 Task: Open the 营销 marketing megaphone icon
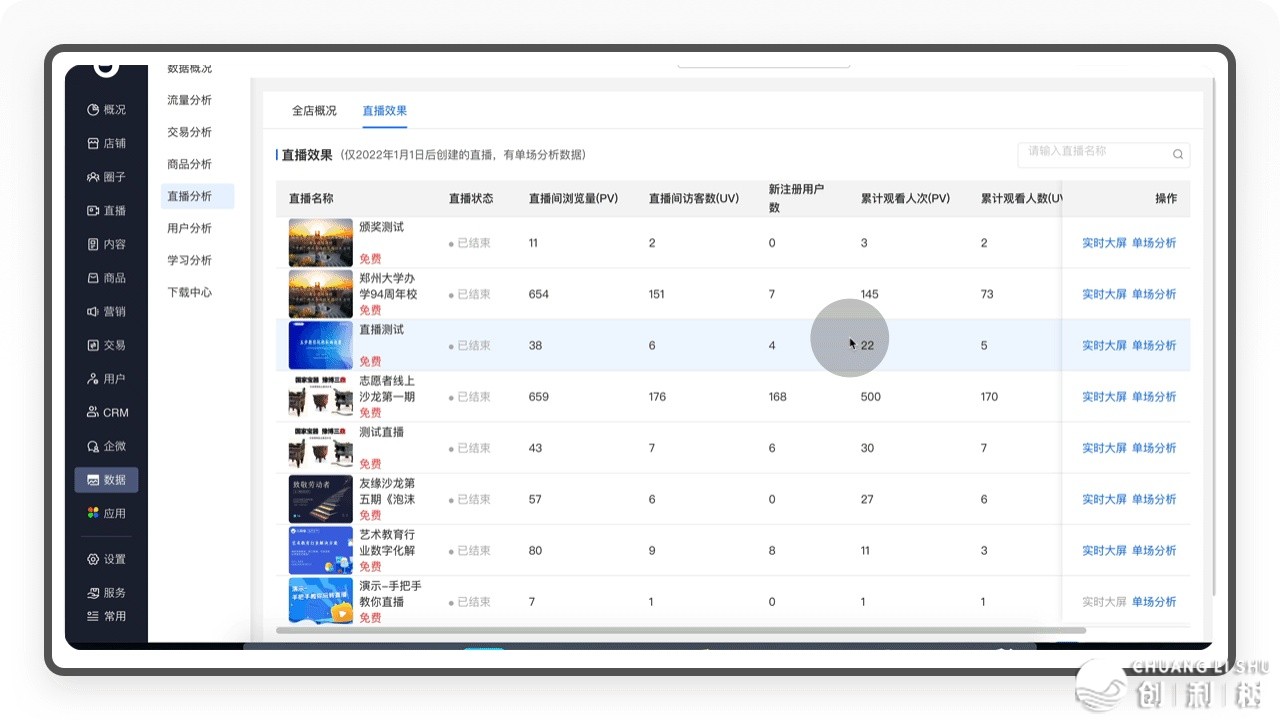point(93,312)
